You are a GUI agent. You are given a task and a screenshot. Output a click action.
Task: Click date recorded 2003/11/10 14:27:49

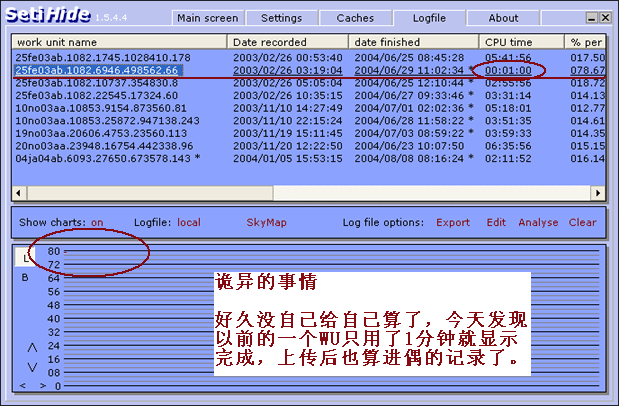[x=288, y=108]
